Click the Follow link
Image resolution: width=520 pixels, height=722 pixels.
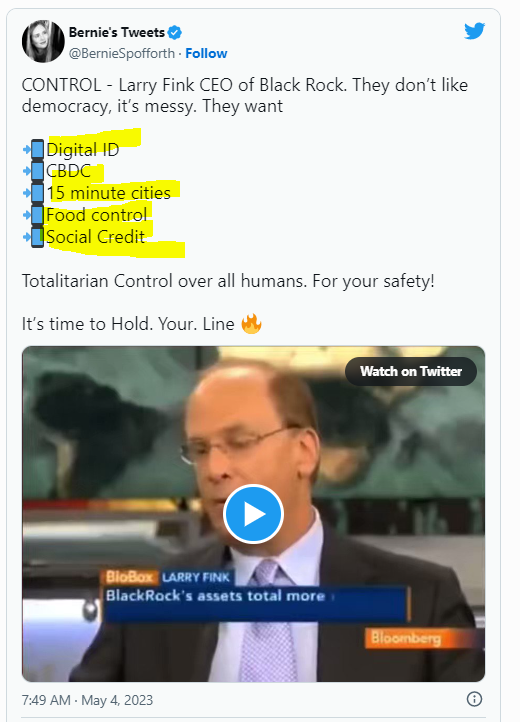(x=206, y=53)
